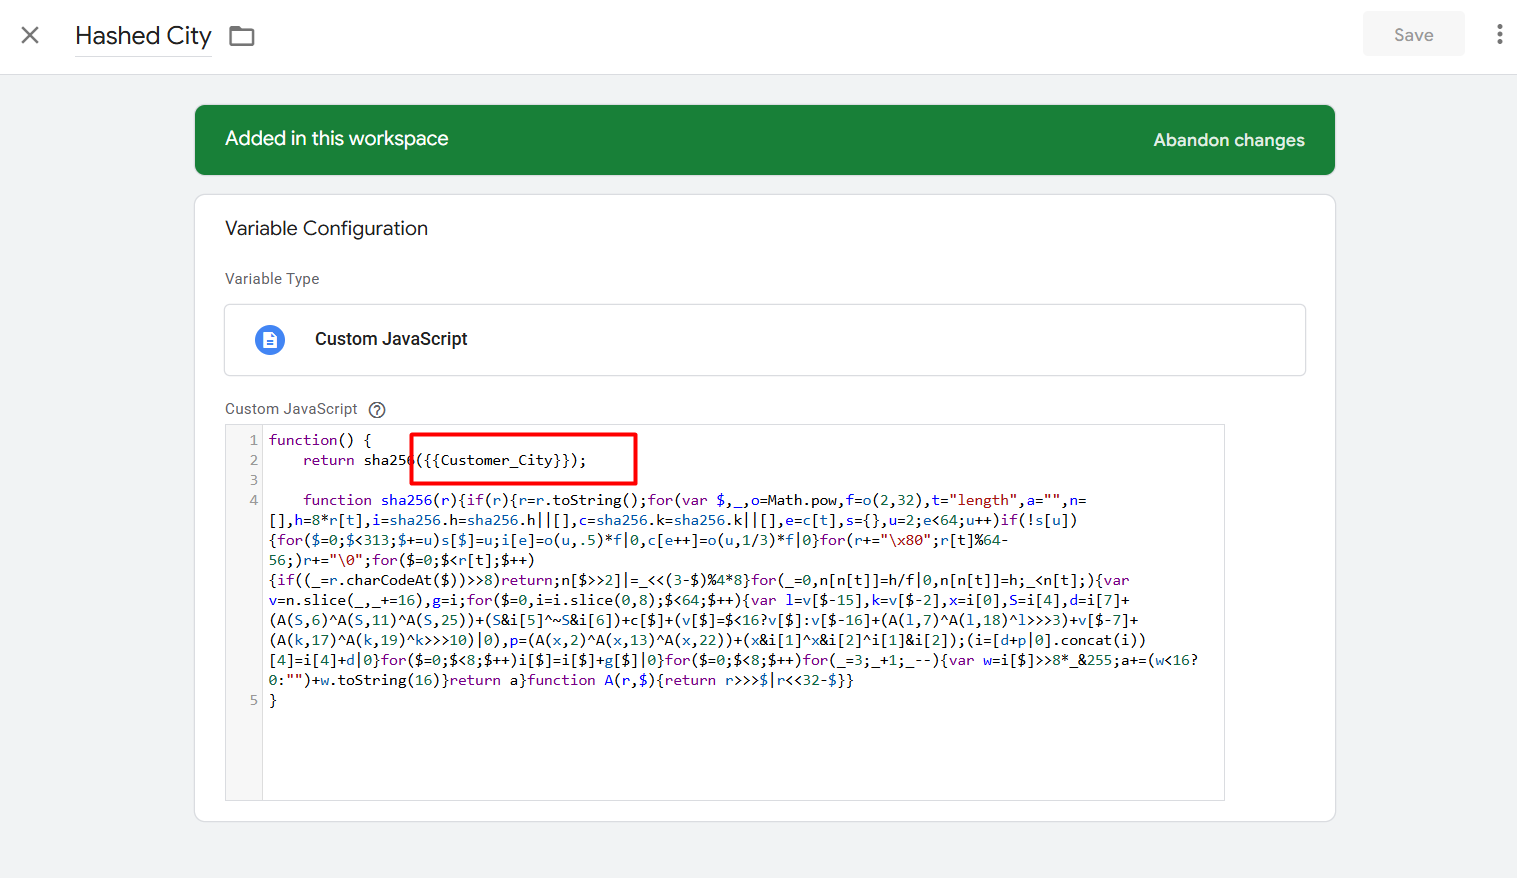Click line number 1 in the editor gutter
This screenshot has width=1517, height=878.
tap(254, 440)
